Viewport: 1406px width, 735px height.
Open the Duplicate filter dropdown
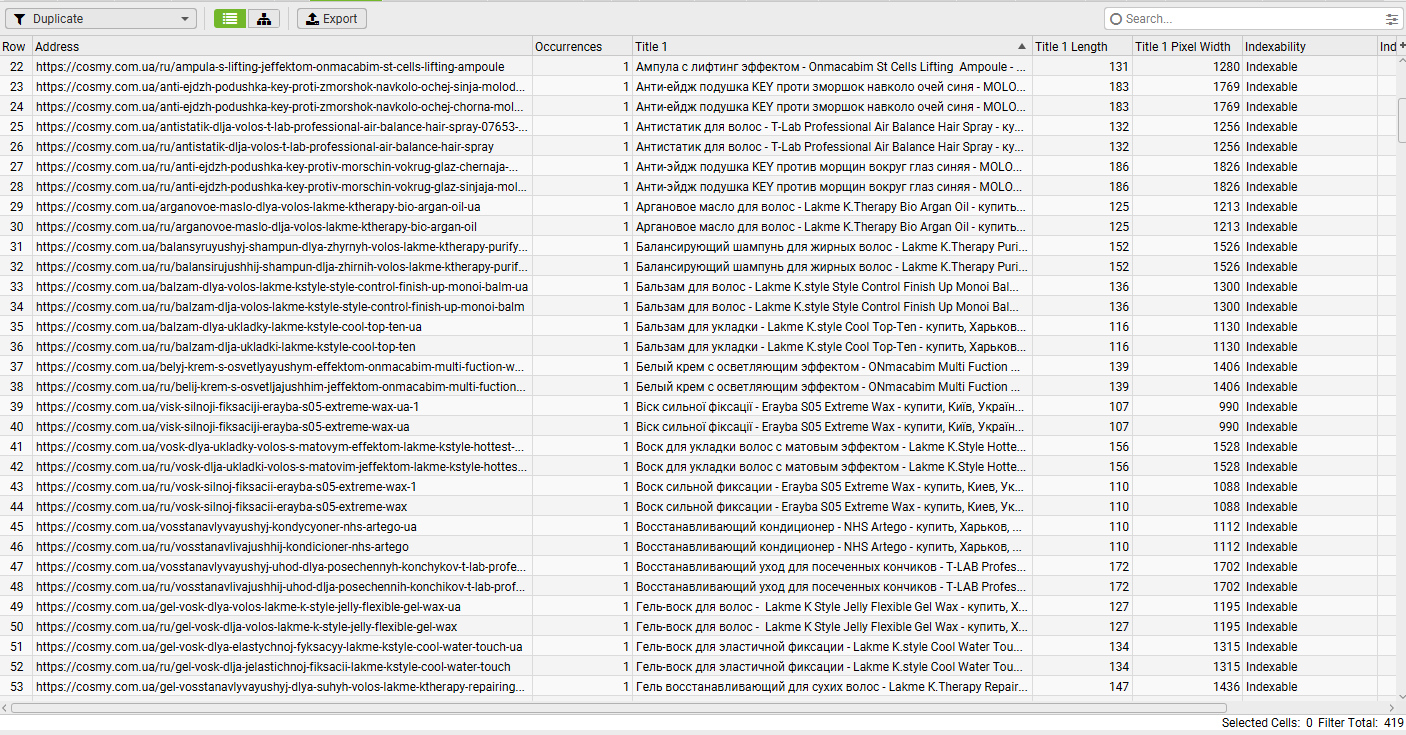point(101,19)
